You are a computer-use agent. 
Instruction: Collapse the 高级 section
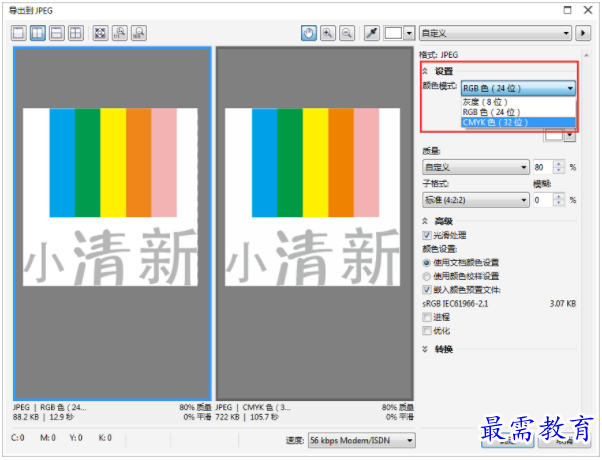tap(425, 221)
